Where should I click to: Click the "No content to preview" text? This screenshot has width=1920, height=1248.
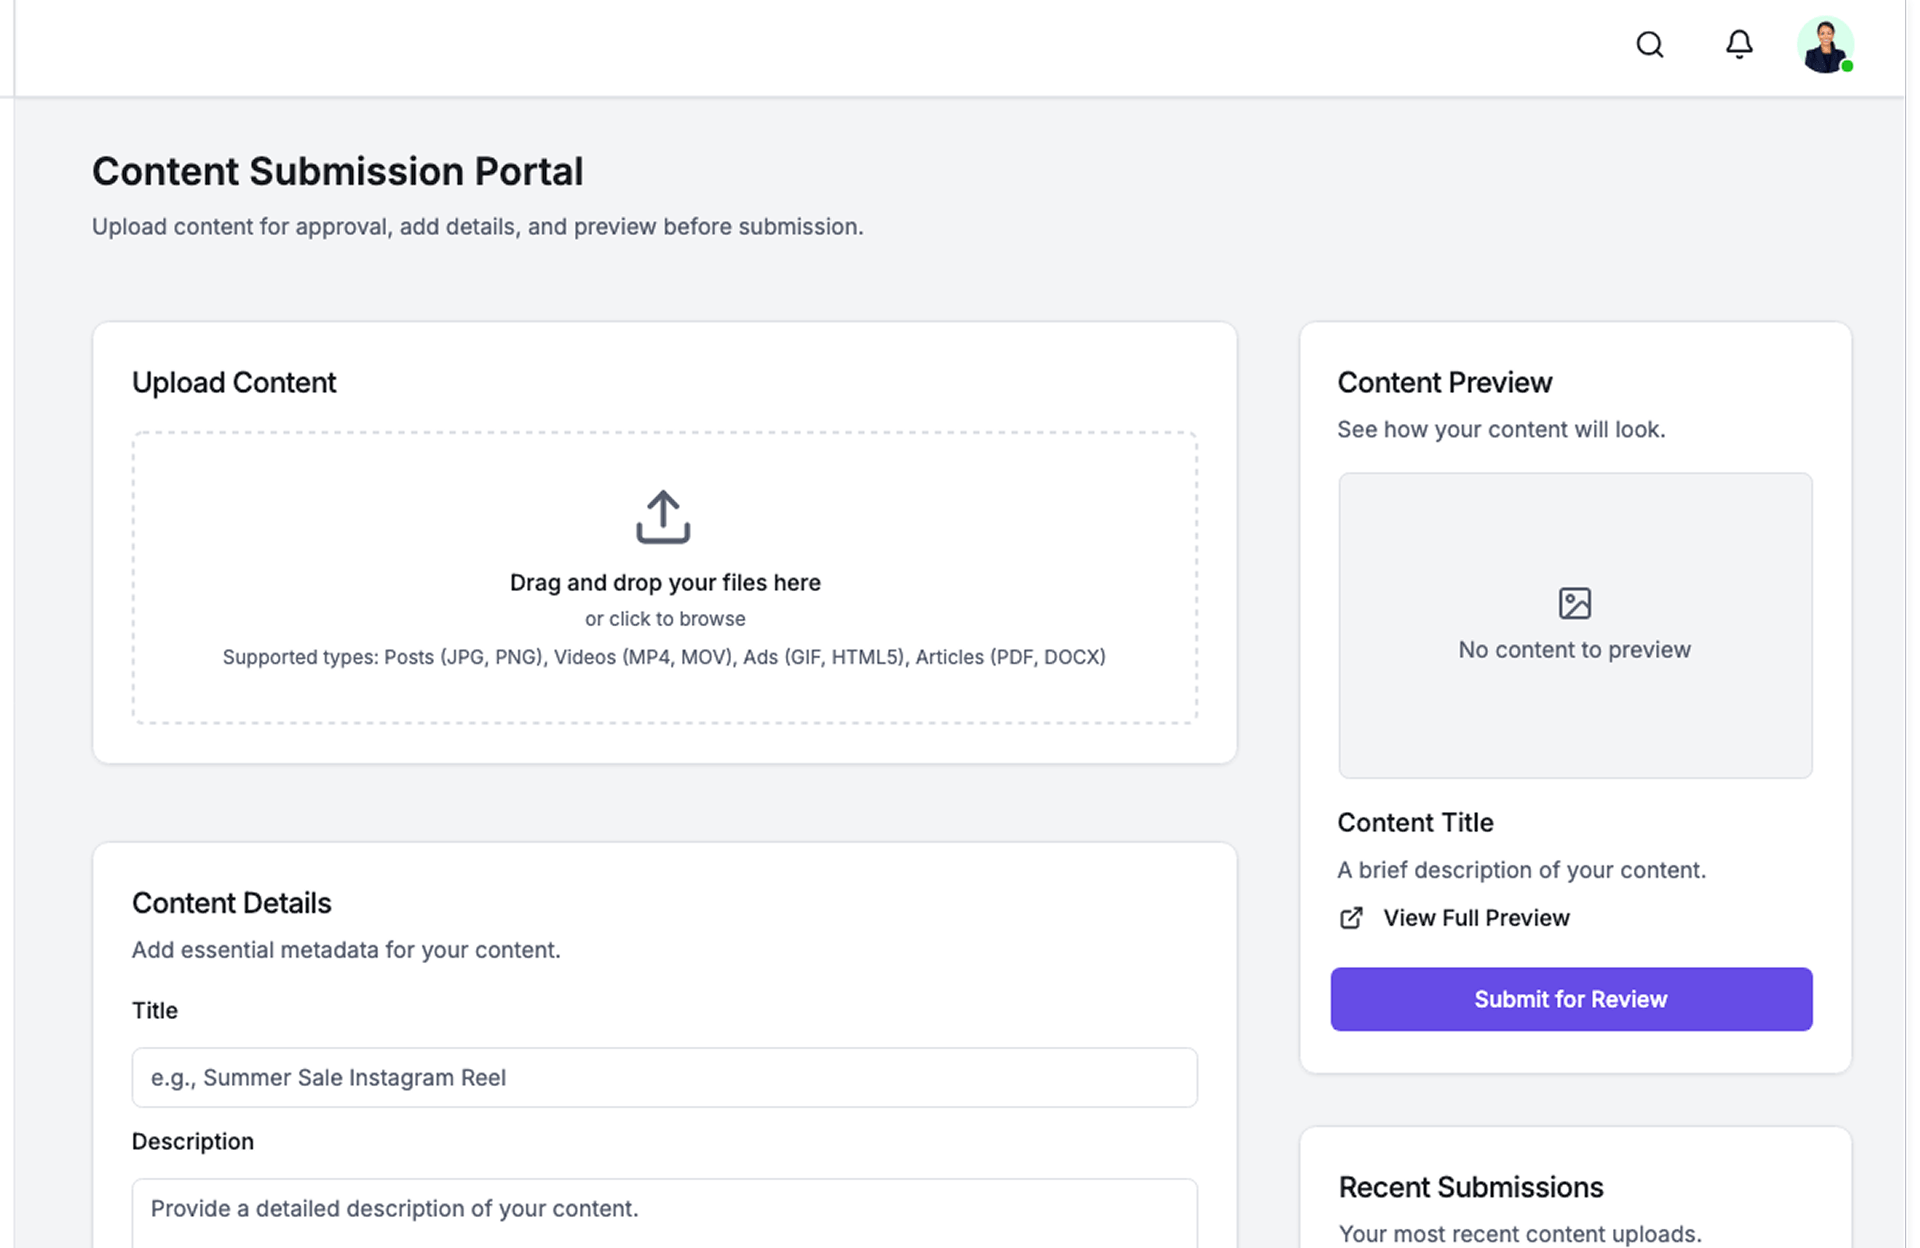pos(1574,650)
